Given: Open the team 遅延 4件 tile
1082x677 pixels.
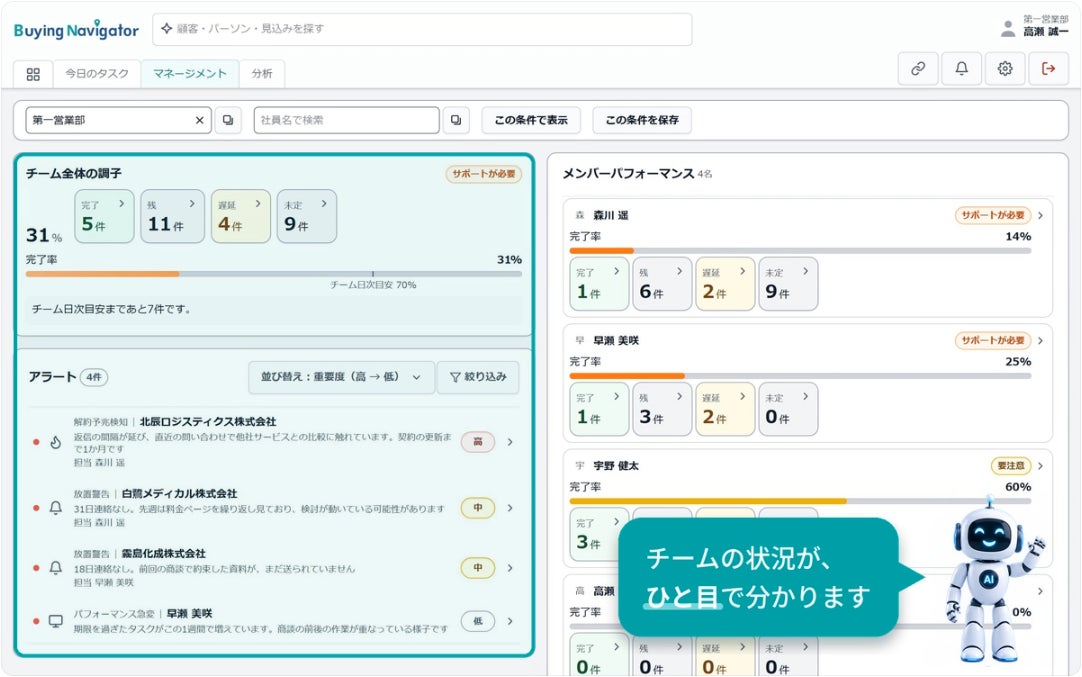Looking at the screenshot, I should pyautogui.click(x=241, y=216).
